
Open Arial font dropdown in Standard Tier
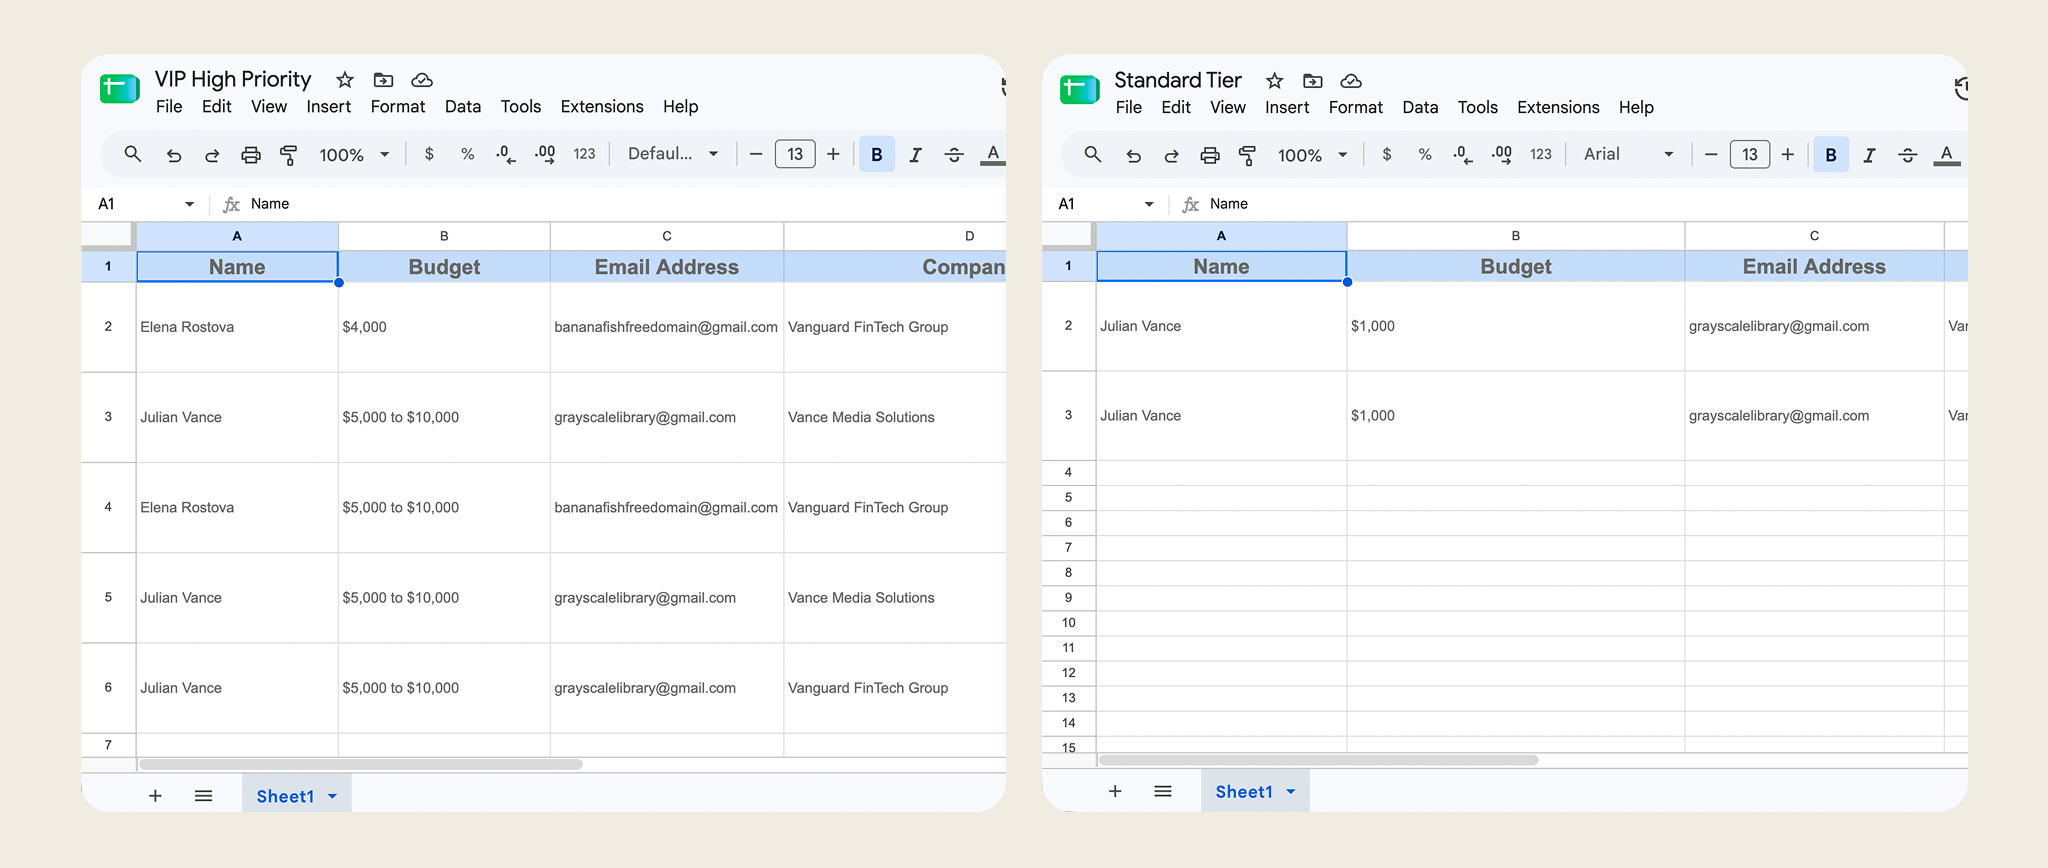(x=1628, y=154)
